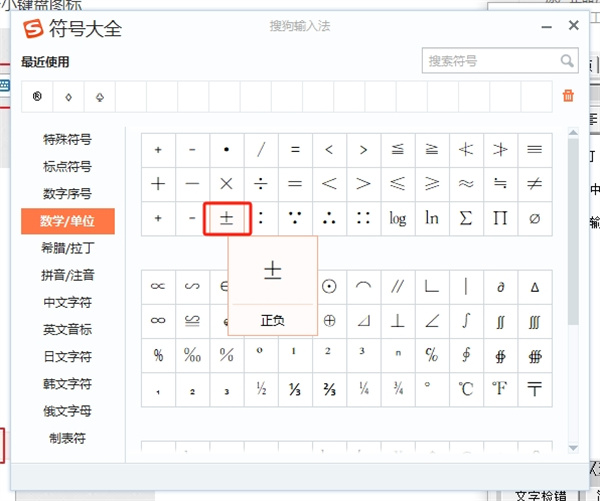Select the 制表符 category

[x=67, y=438]
